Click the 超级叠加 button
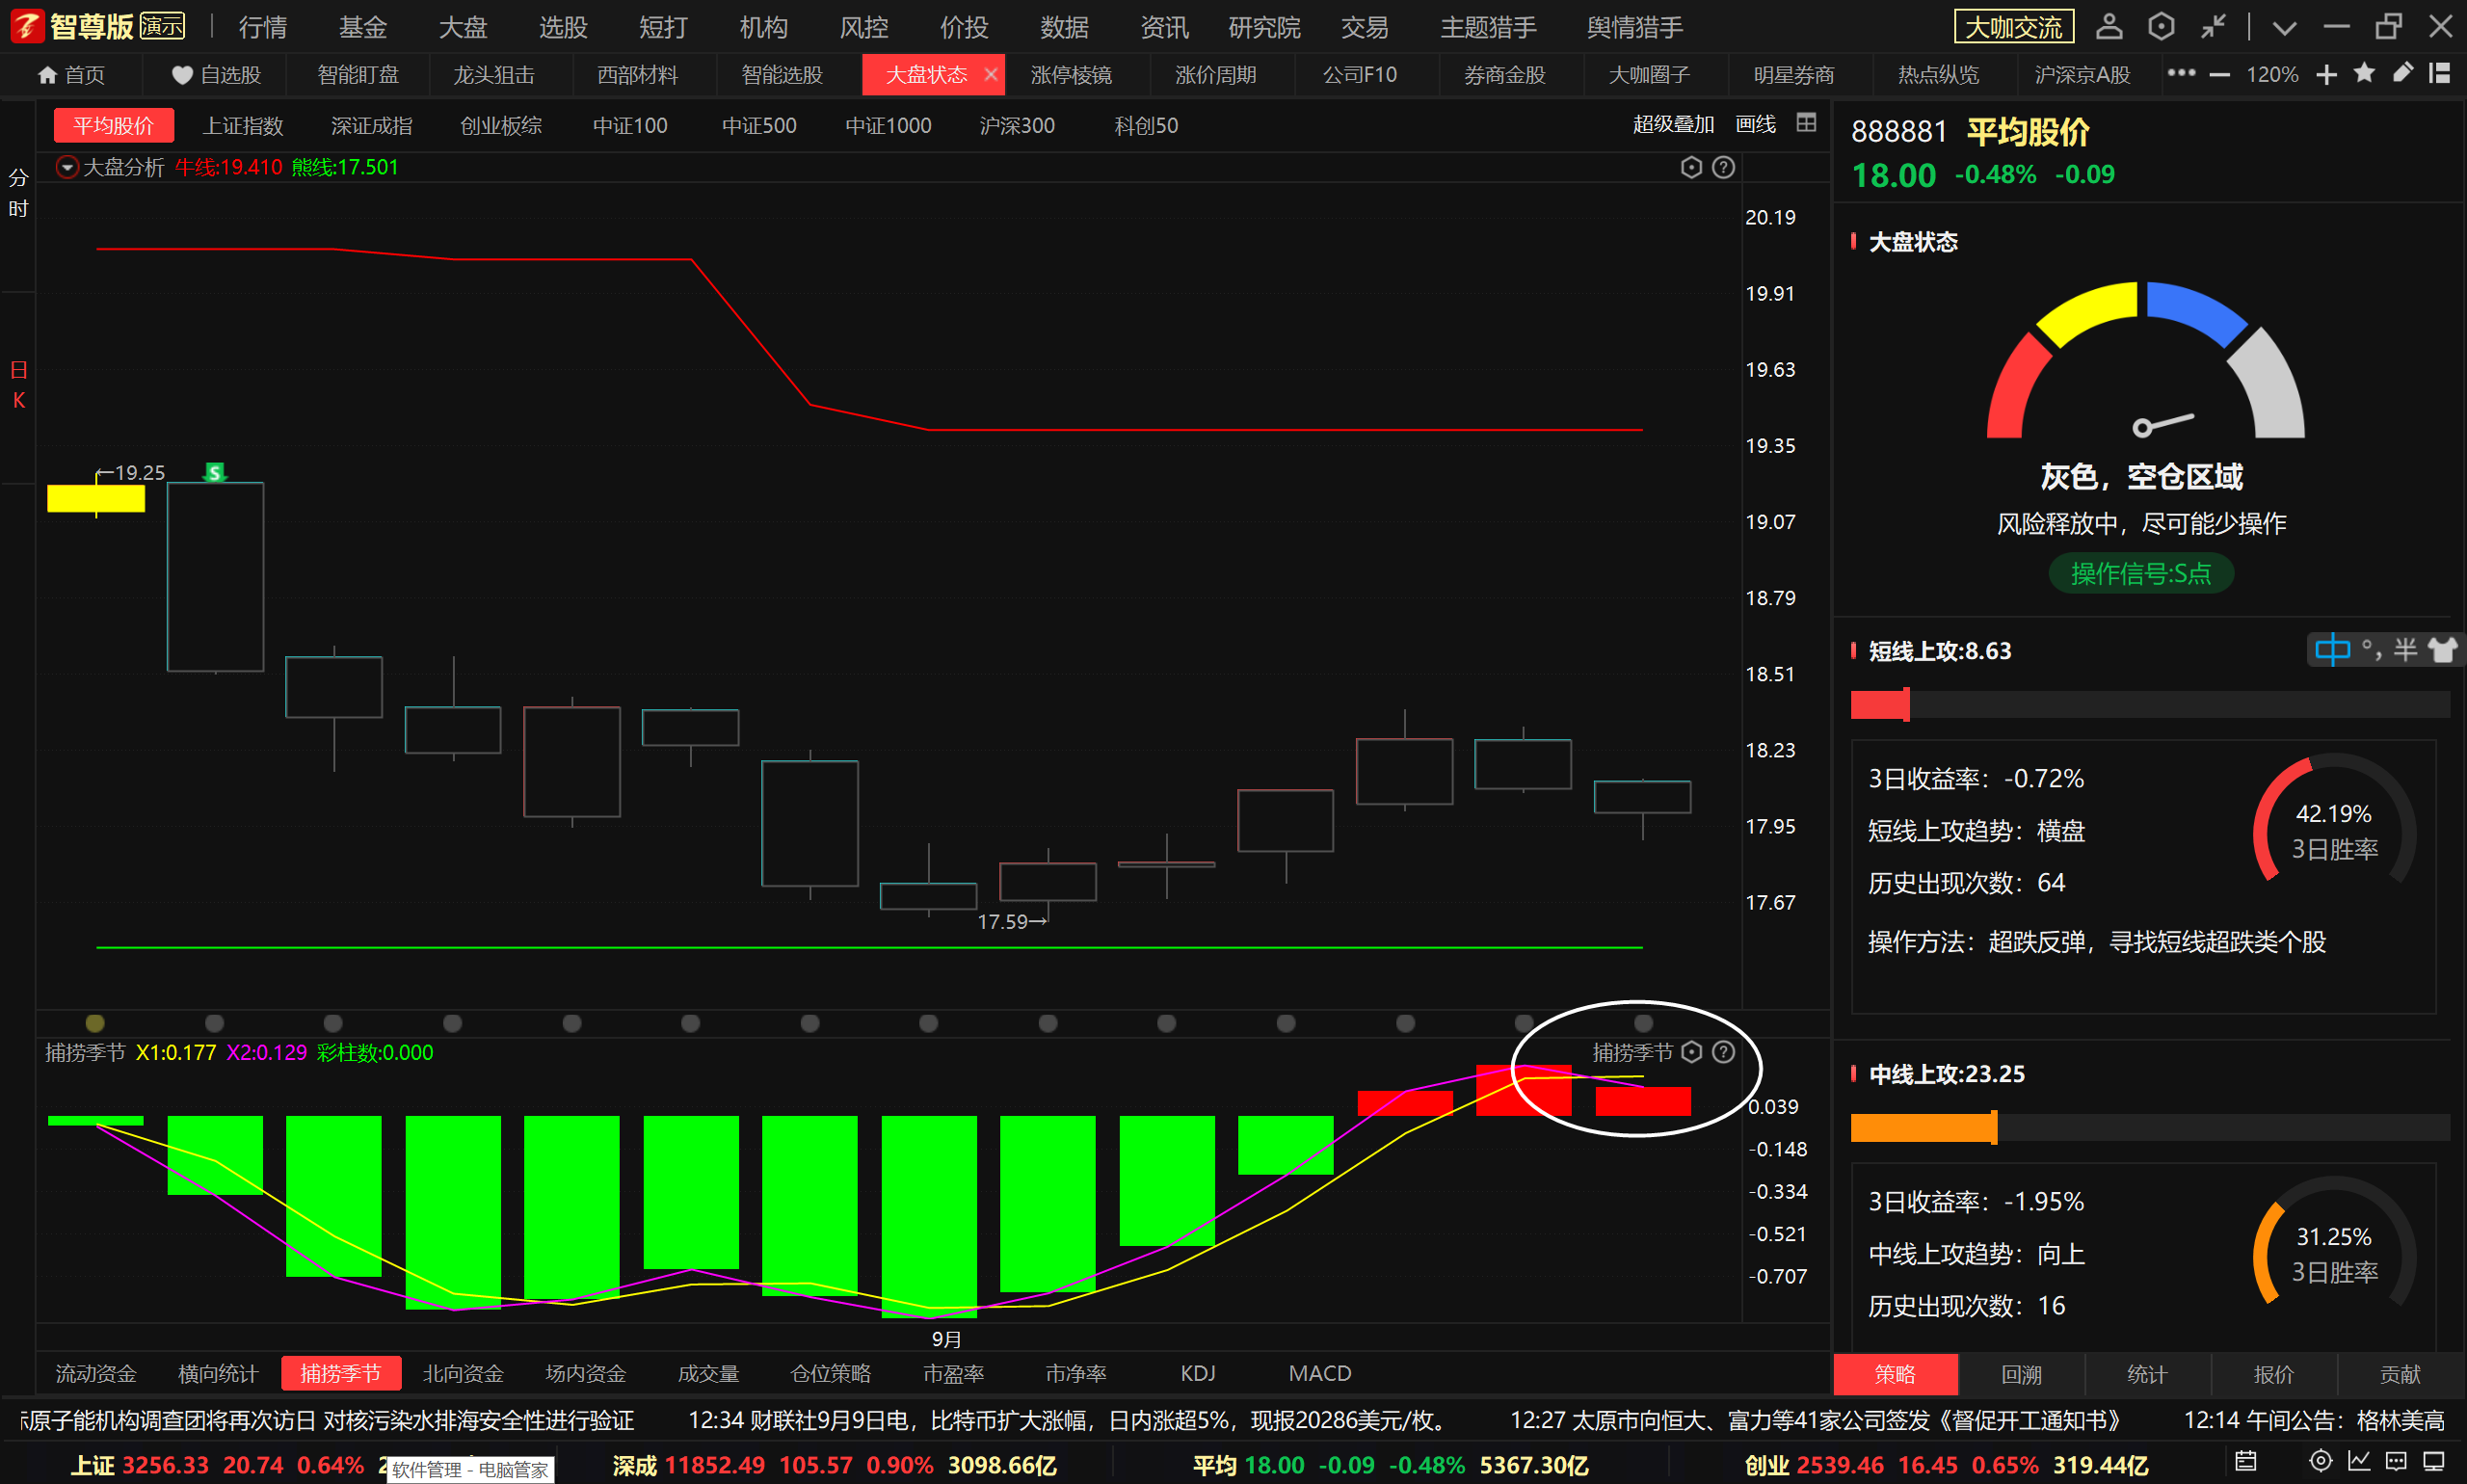 1673,124
